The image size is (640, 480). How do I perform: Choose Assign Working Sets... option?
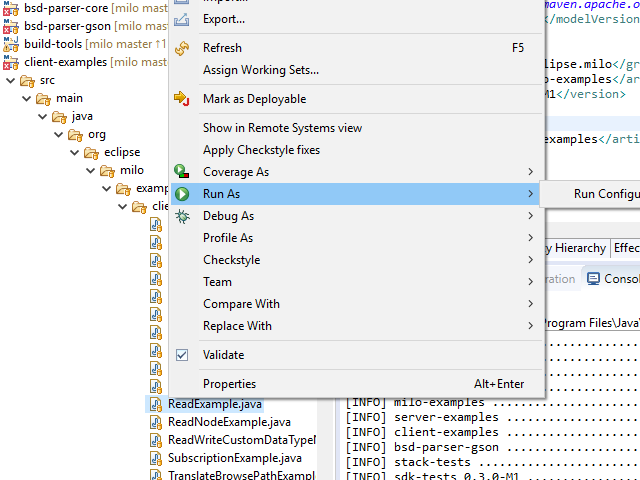click(x=260, y=70)
